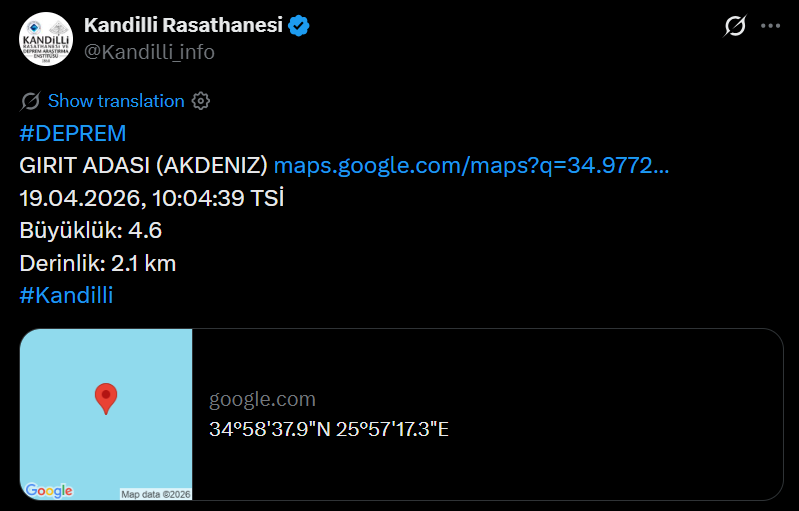Click the icon left of Show translation
799x511 pixels.
pos(30,101)
